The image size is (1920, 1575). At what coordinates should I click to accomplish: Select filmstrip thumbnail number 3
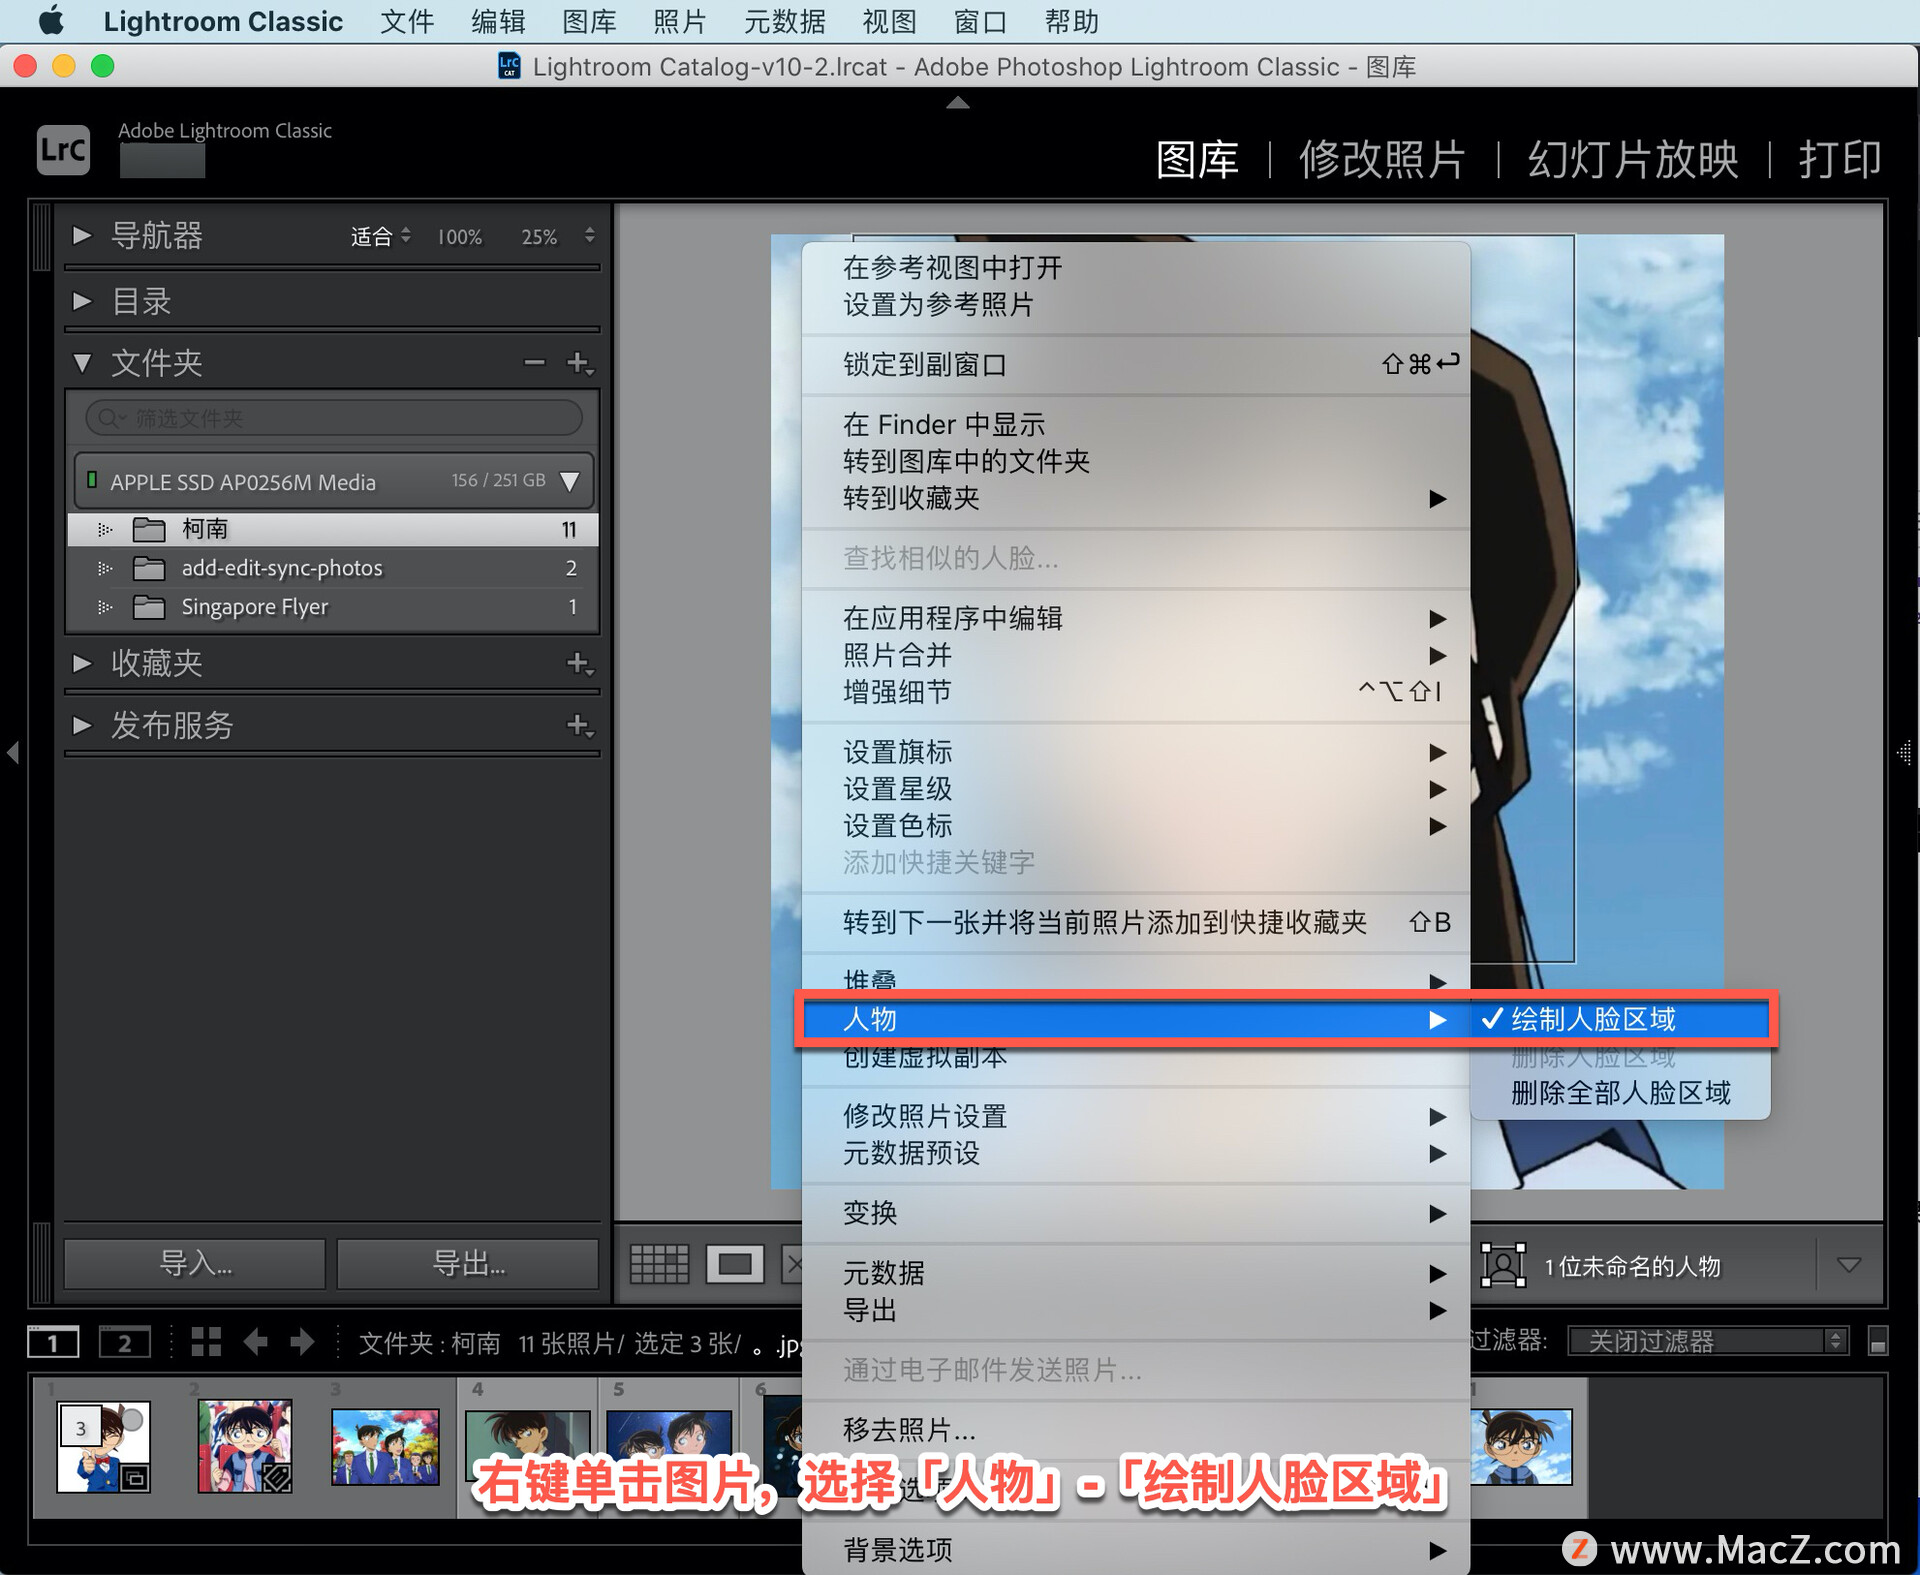point(385,1446)
